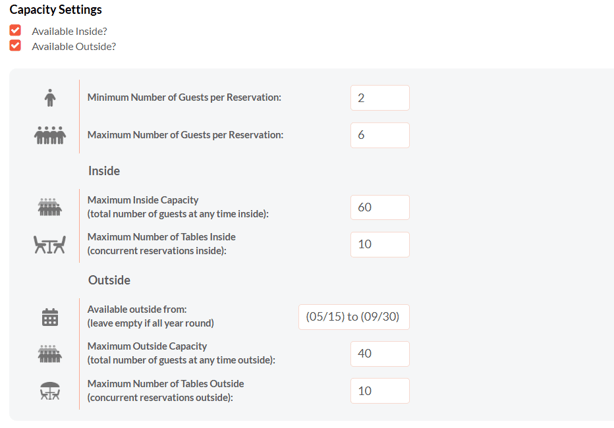The image size is (614, 428).
Task: Click the Maximum Number of Tables Outside field
Action: 380,391
